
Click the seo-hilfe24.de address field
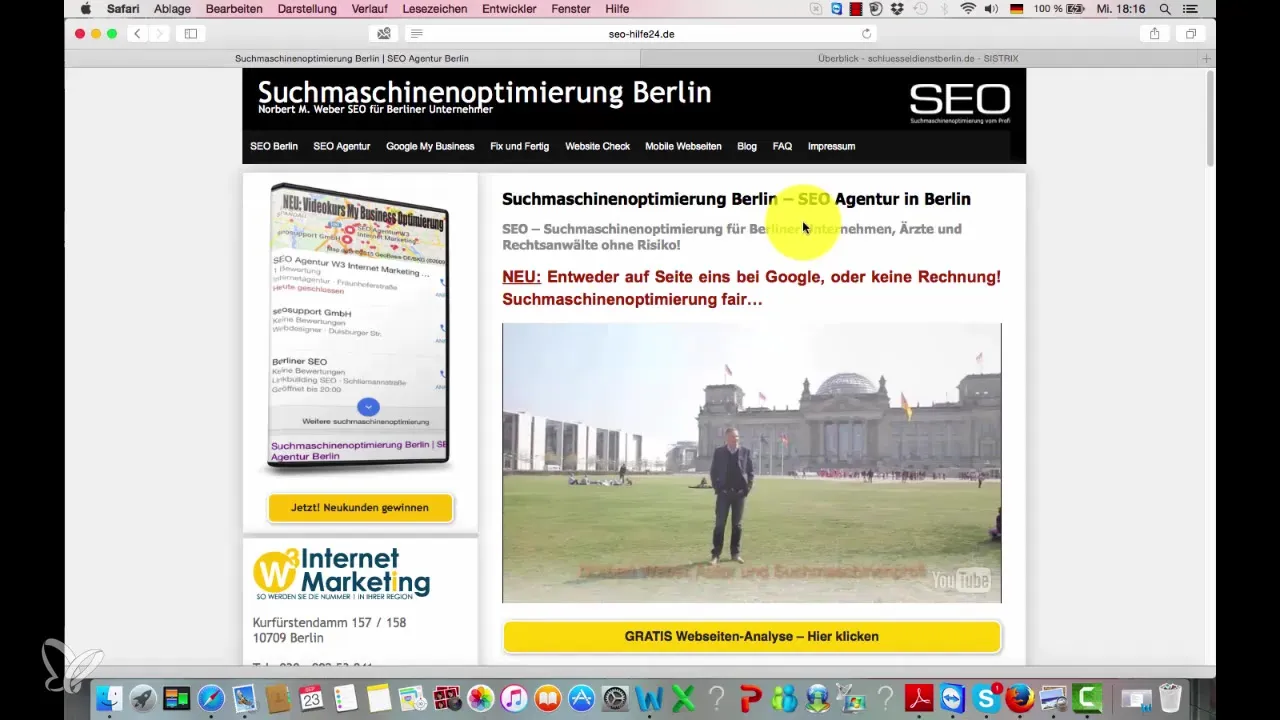(x=641, y=33)
